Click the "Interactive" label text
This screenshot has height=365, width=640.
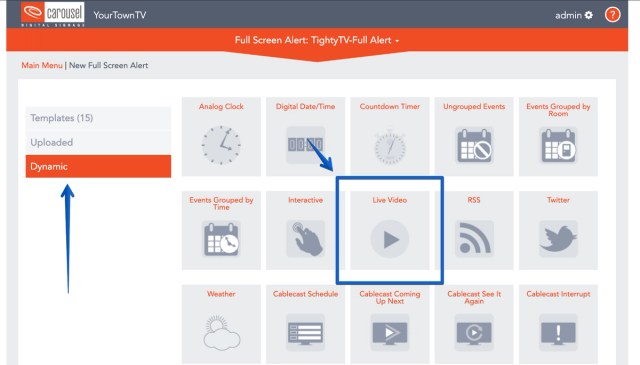coord(305,200)
